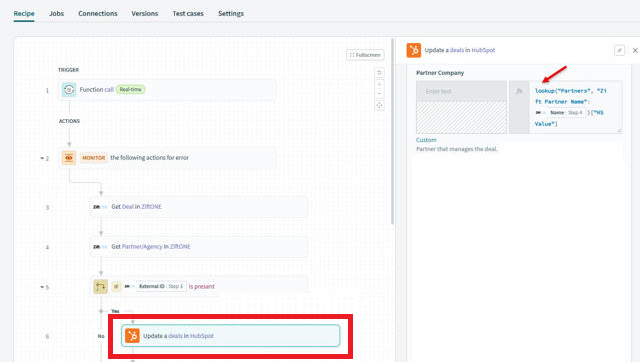This screenshot has height=362, width=640.
Task: Open the Connections tab
Action: tap(98, 13)
